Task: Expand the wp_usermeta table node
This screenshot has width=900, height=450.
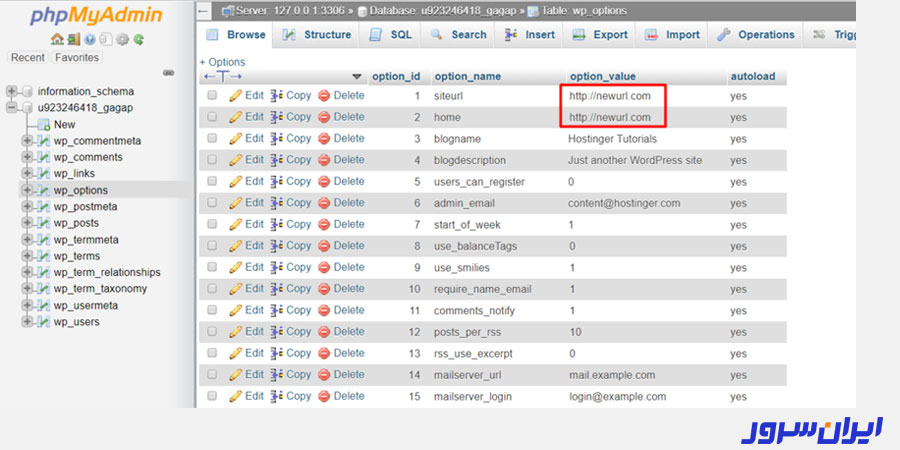Action: click(x=26, y=305)
